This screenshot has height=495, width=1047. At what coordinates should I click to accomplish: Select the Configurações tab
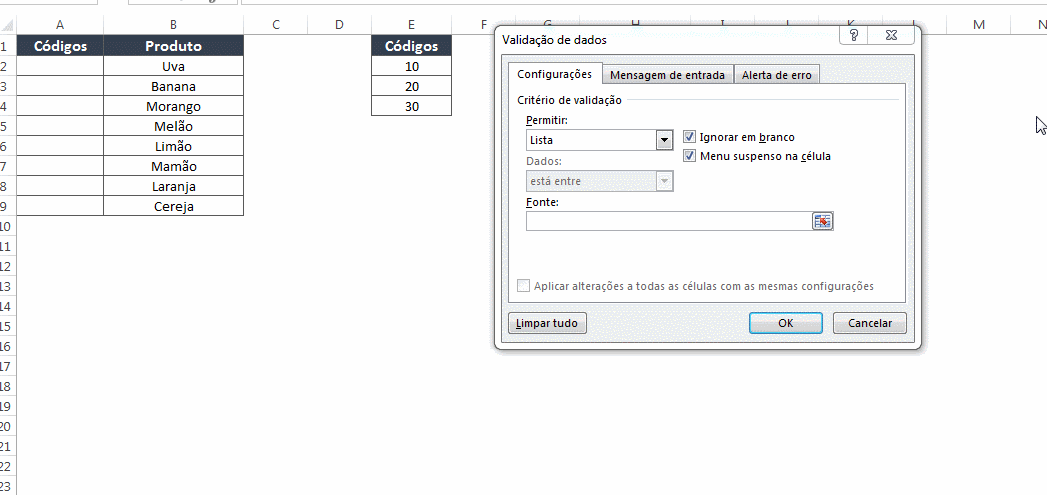click(553, 75)
